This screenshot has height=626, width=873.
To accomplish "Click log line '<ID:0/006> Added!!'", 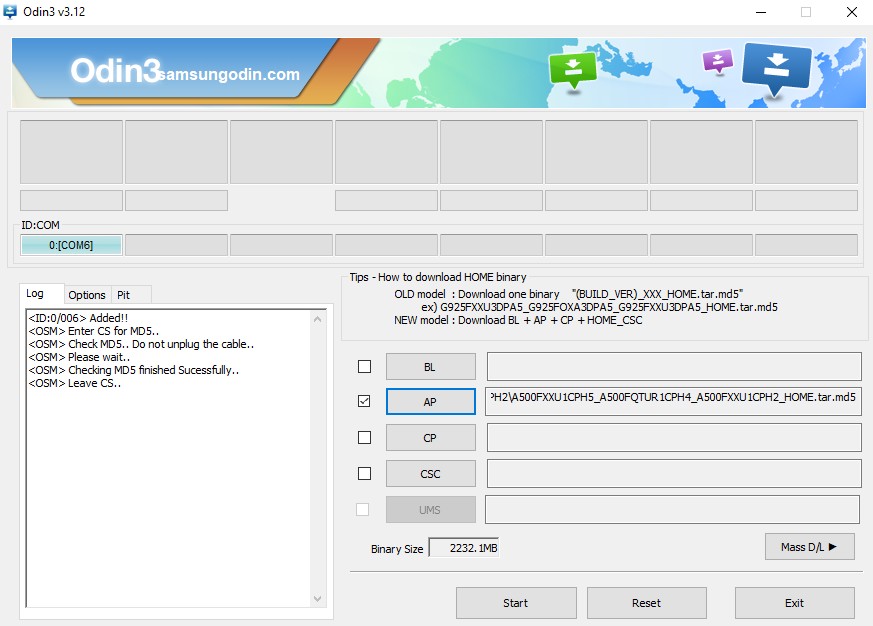I will pyautogui.click(x=78, y=318).
